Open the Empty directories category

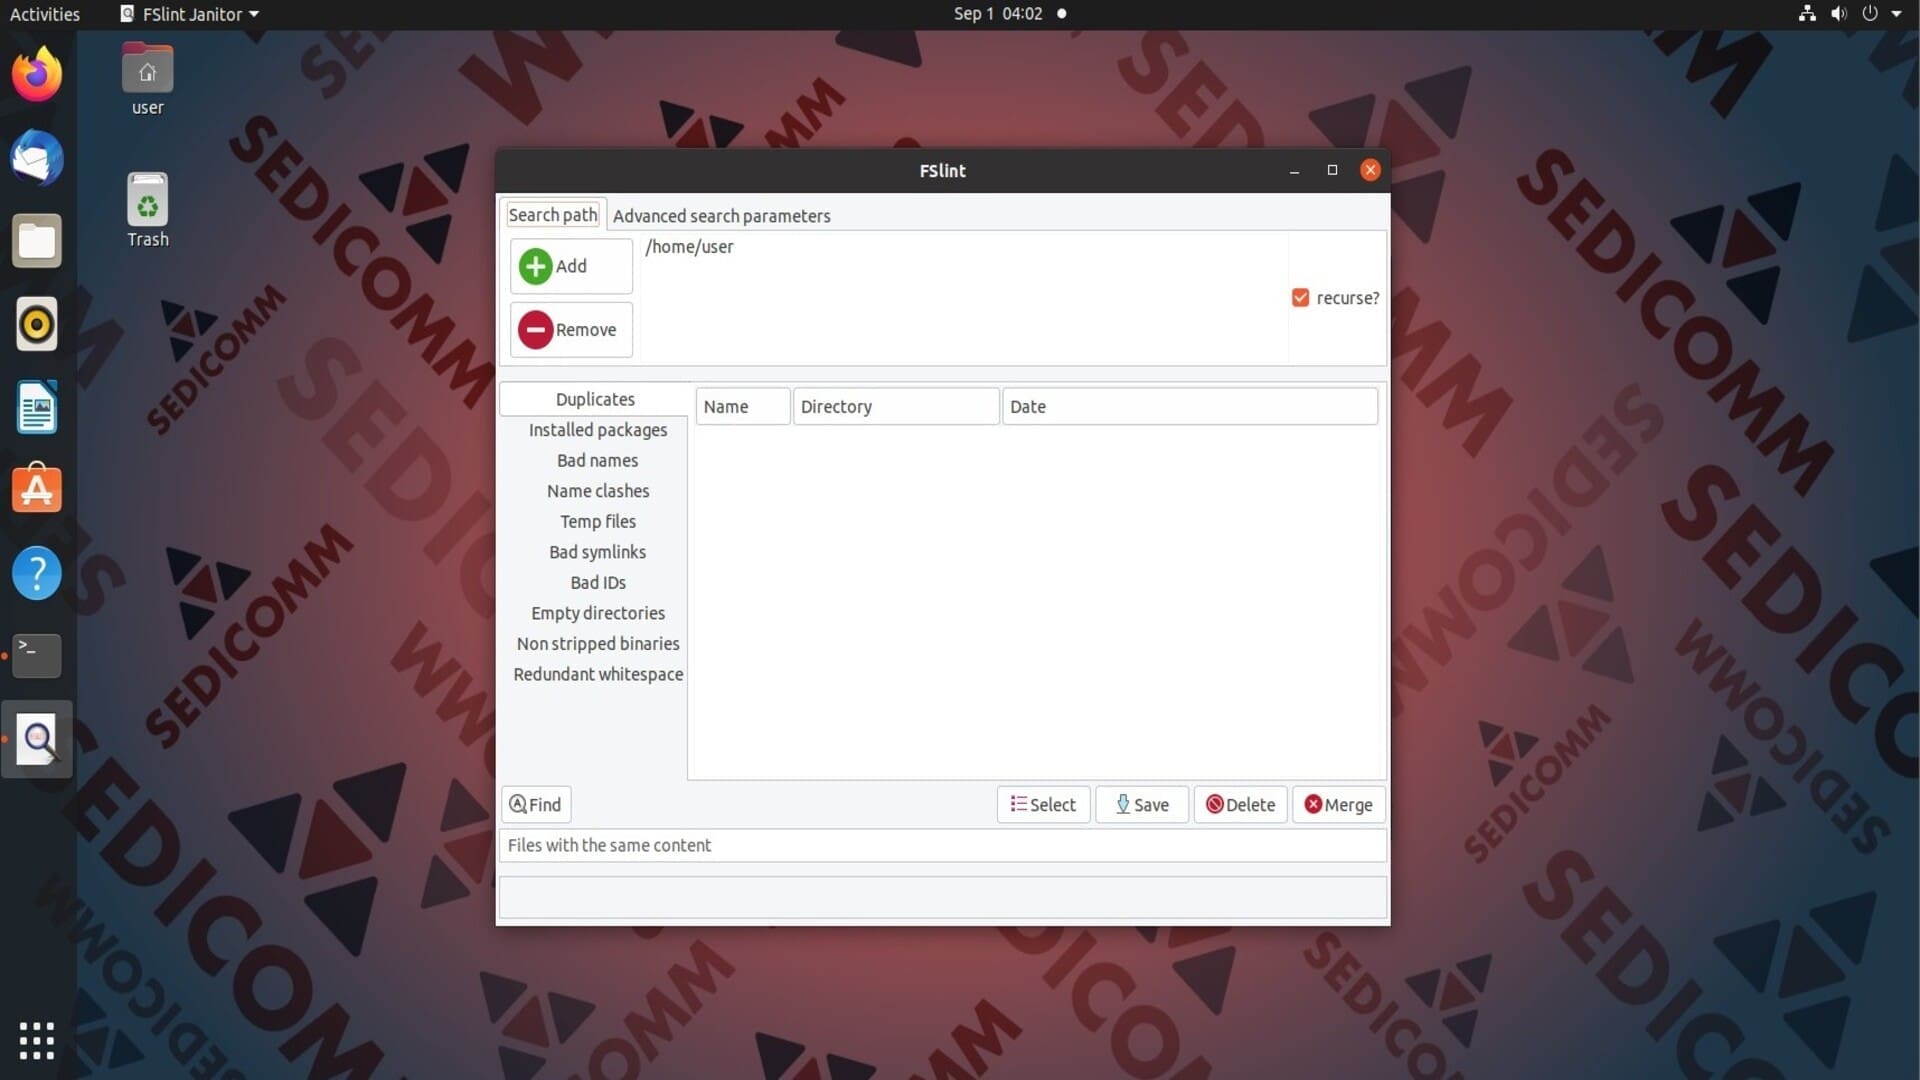pyautogui.click(x=598, y=613)
